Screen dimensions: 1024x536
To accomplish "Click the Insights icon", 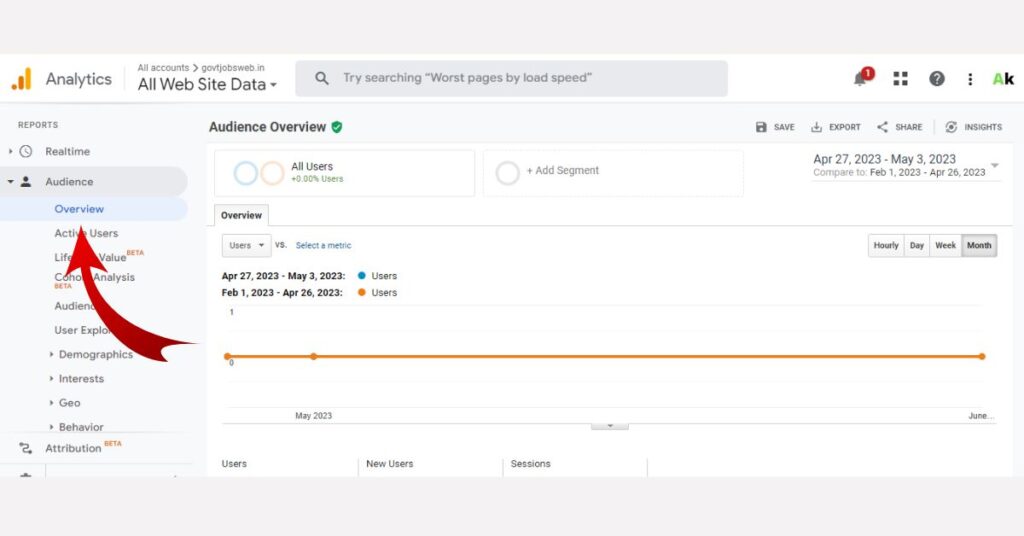I will point(952,127).
